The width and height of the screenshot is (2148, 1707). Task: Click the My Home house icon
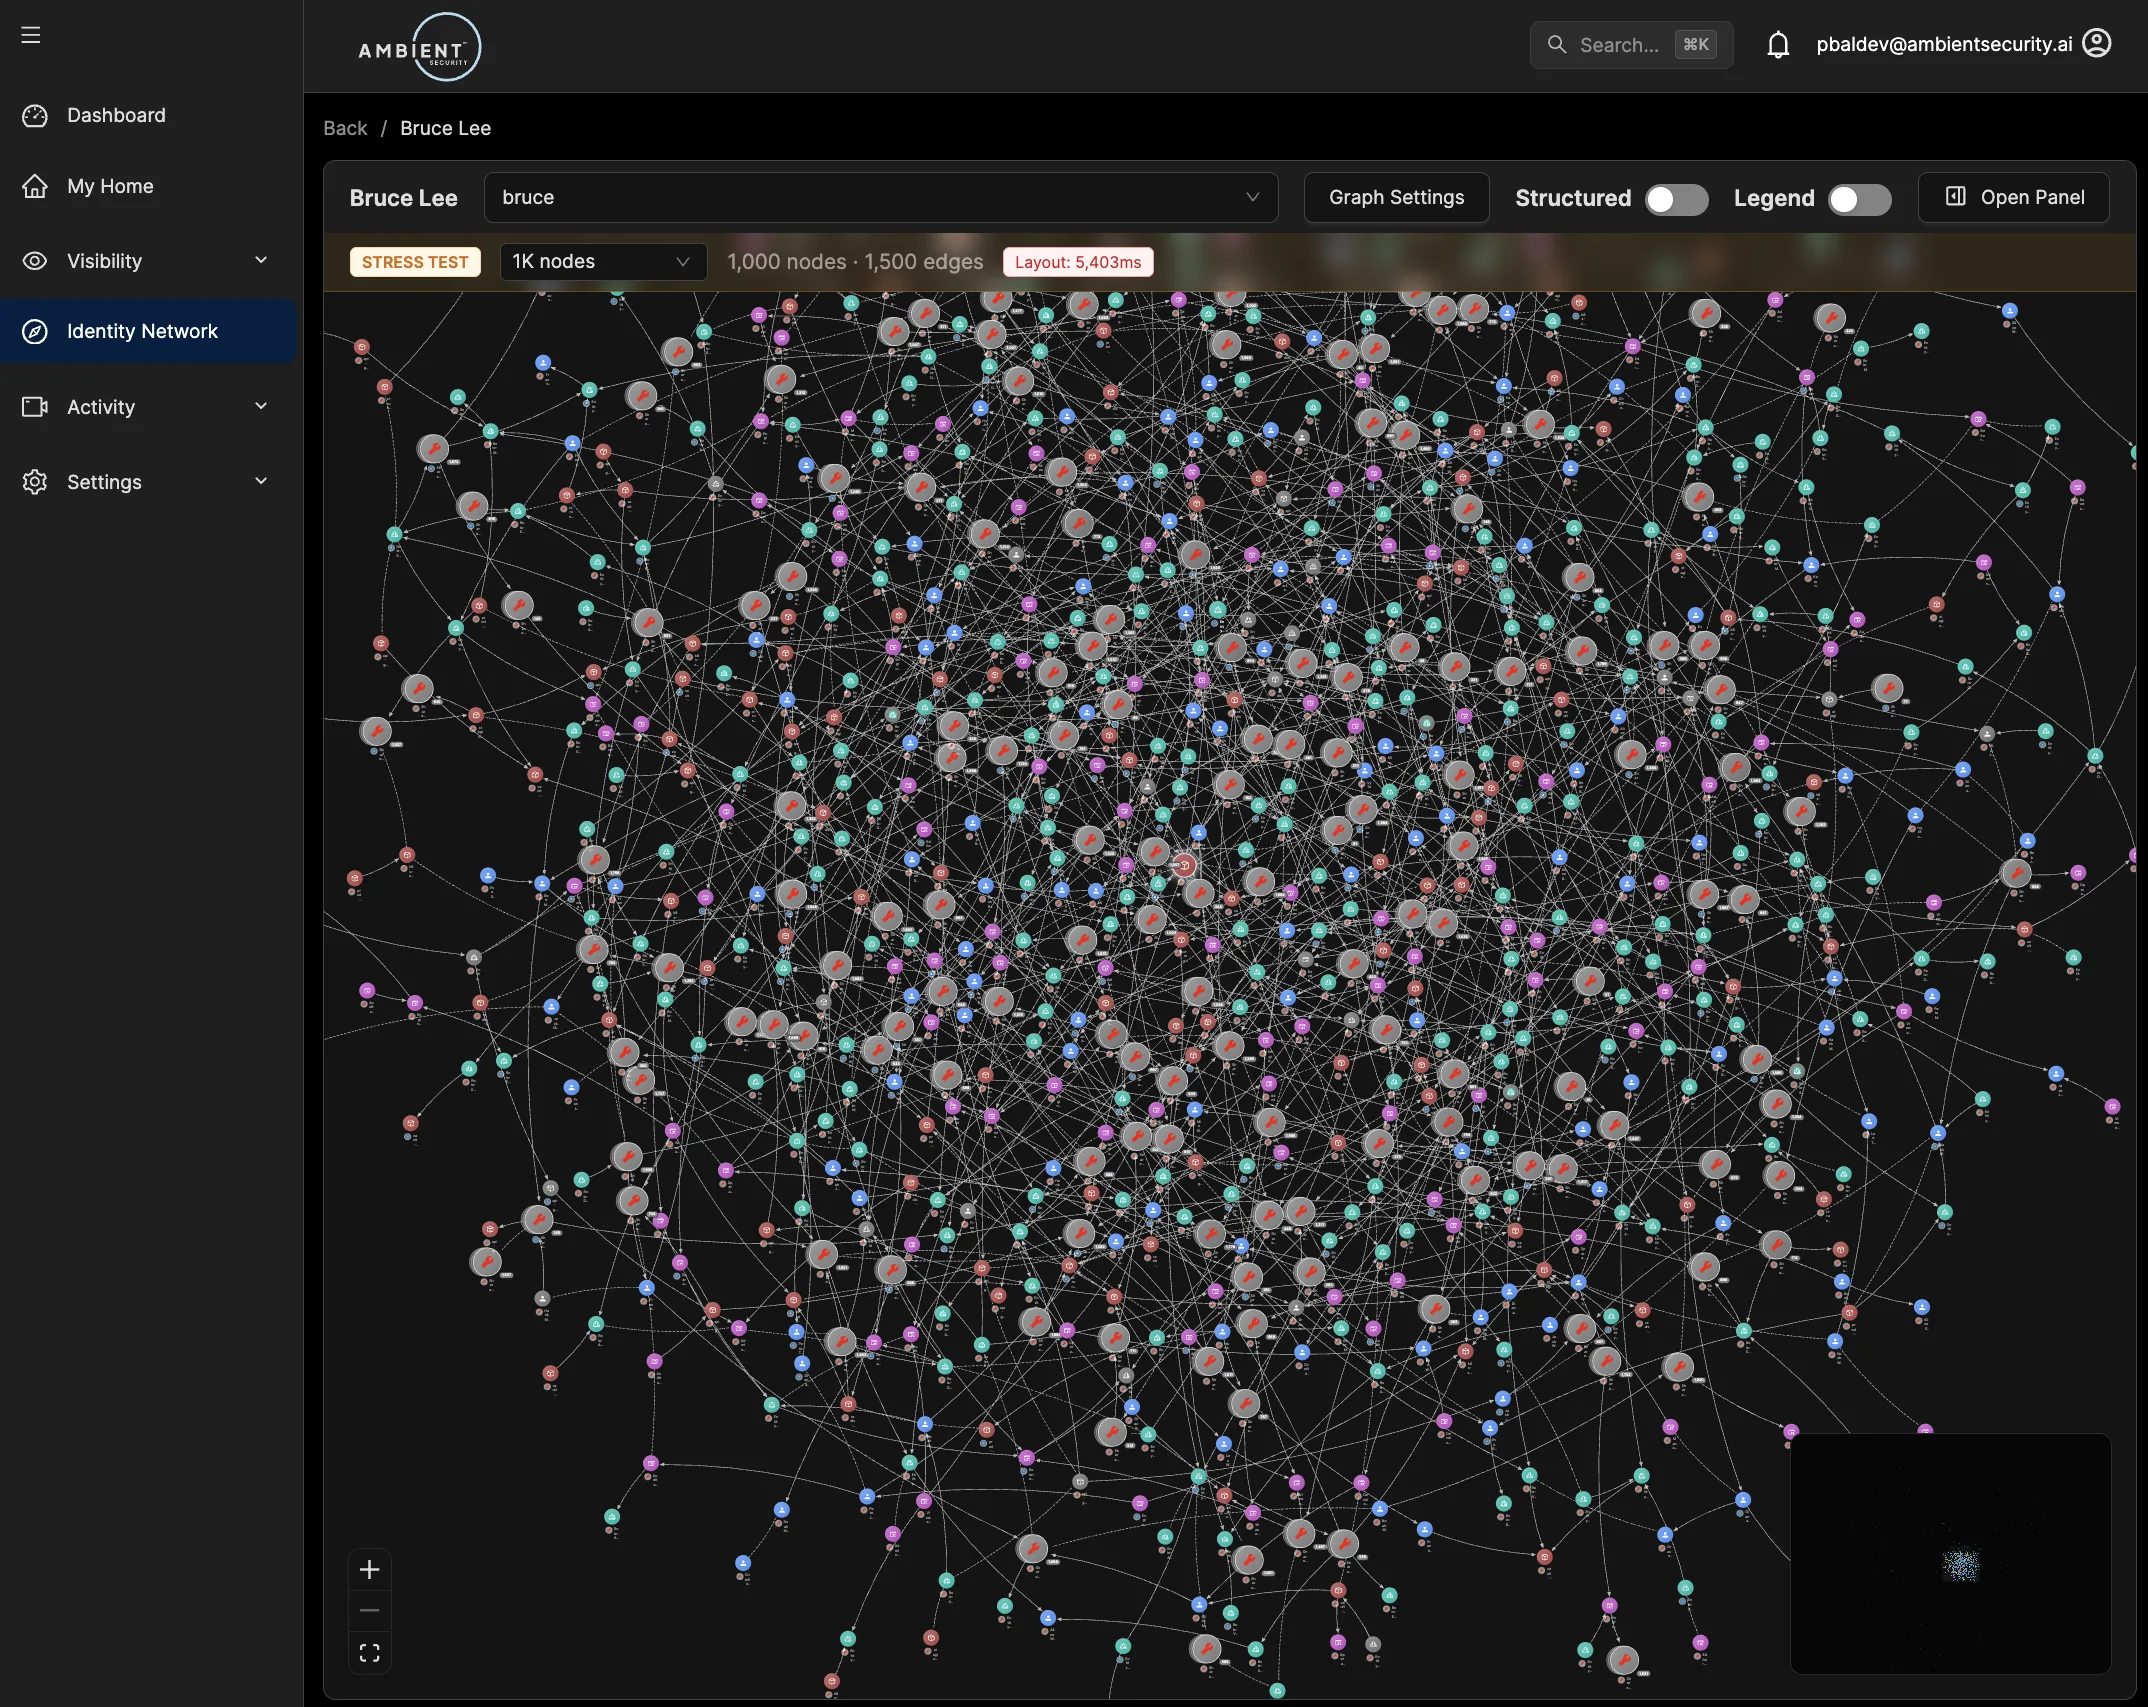click(x=35, y=186)
